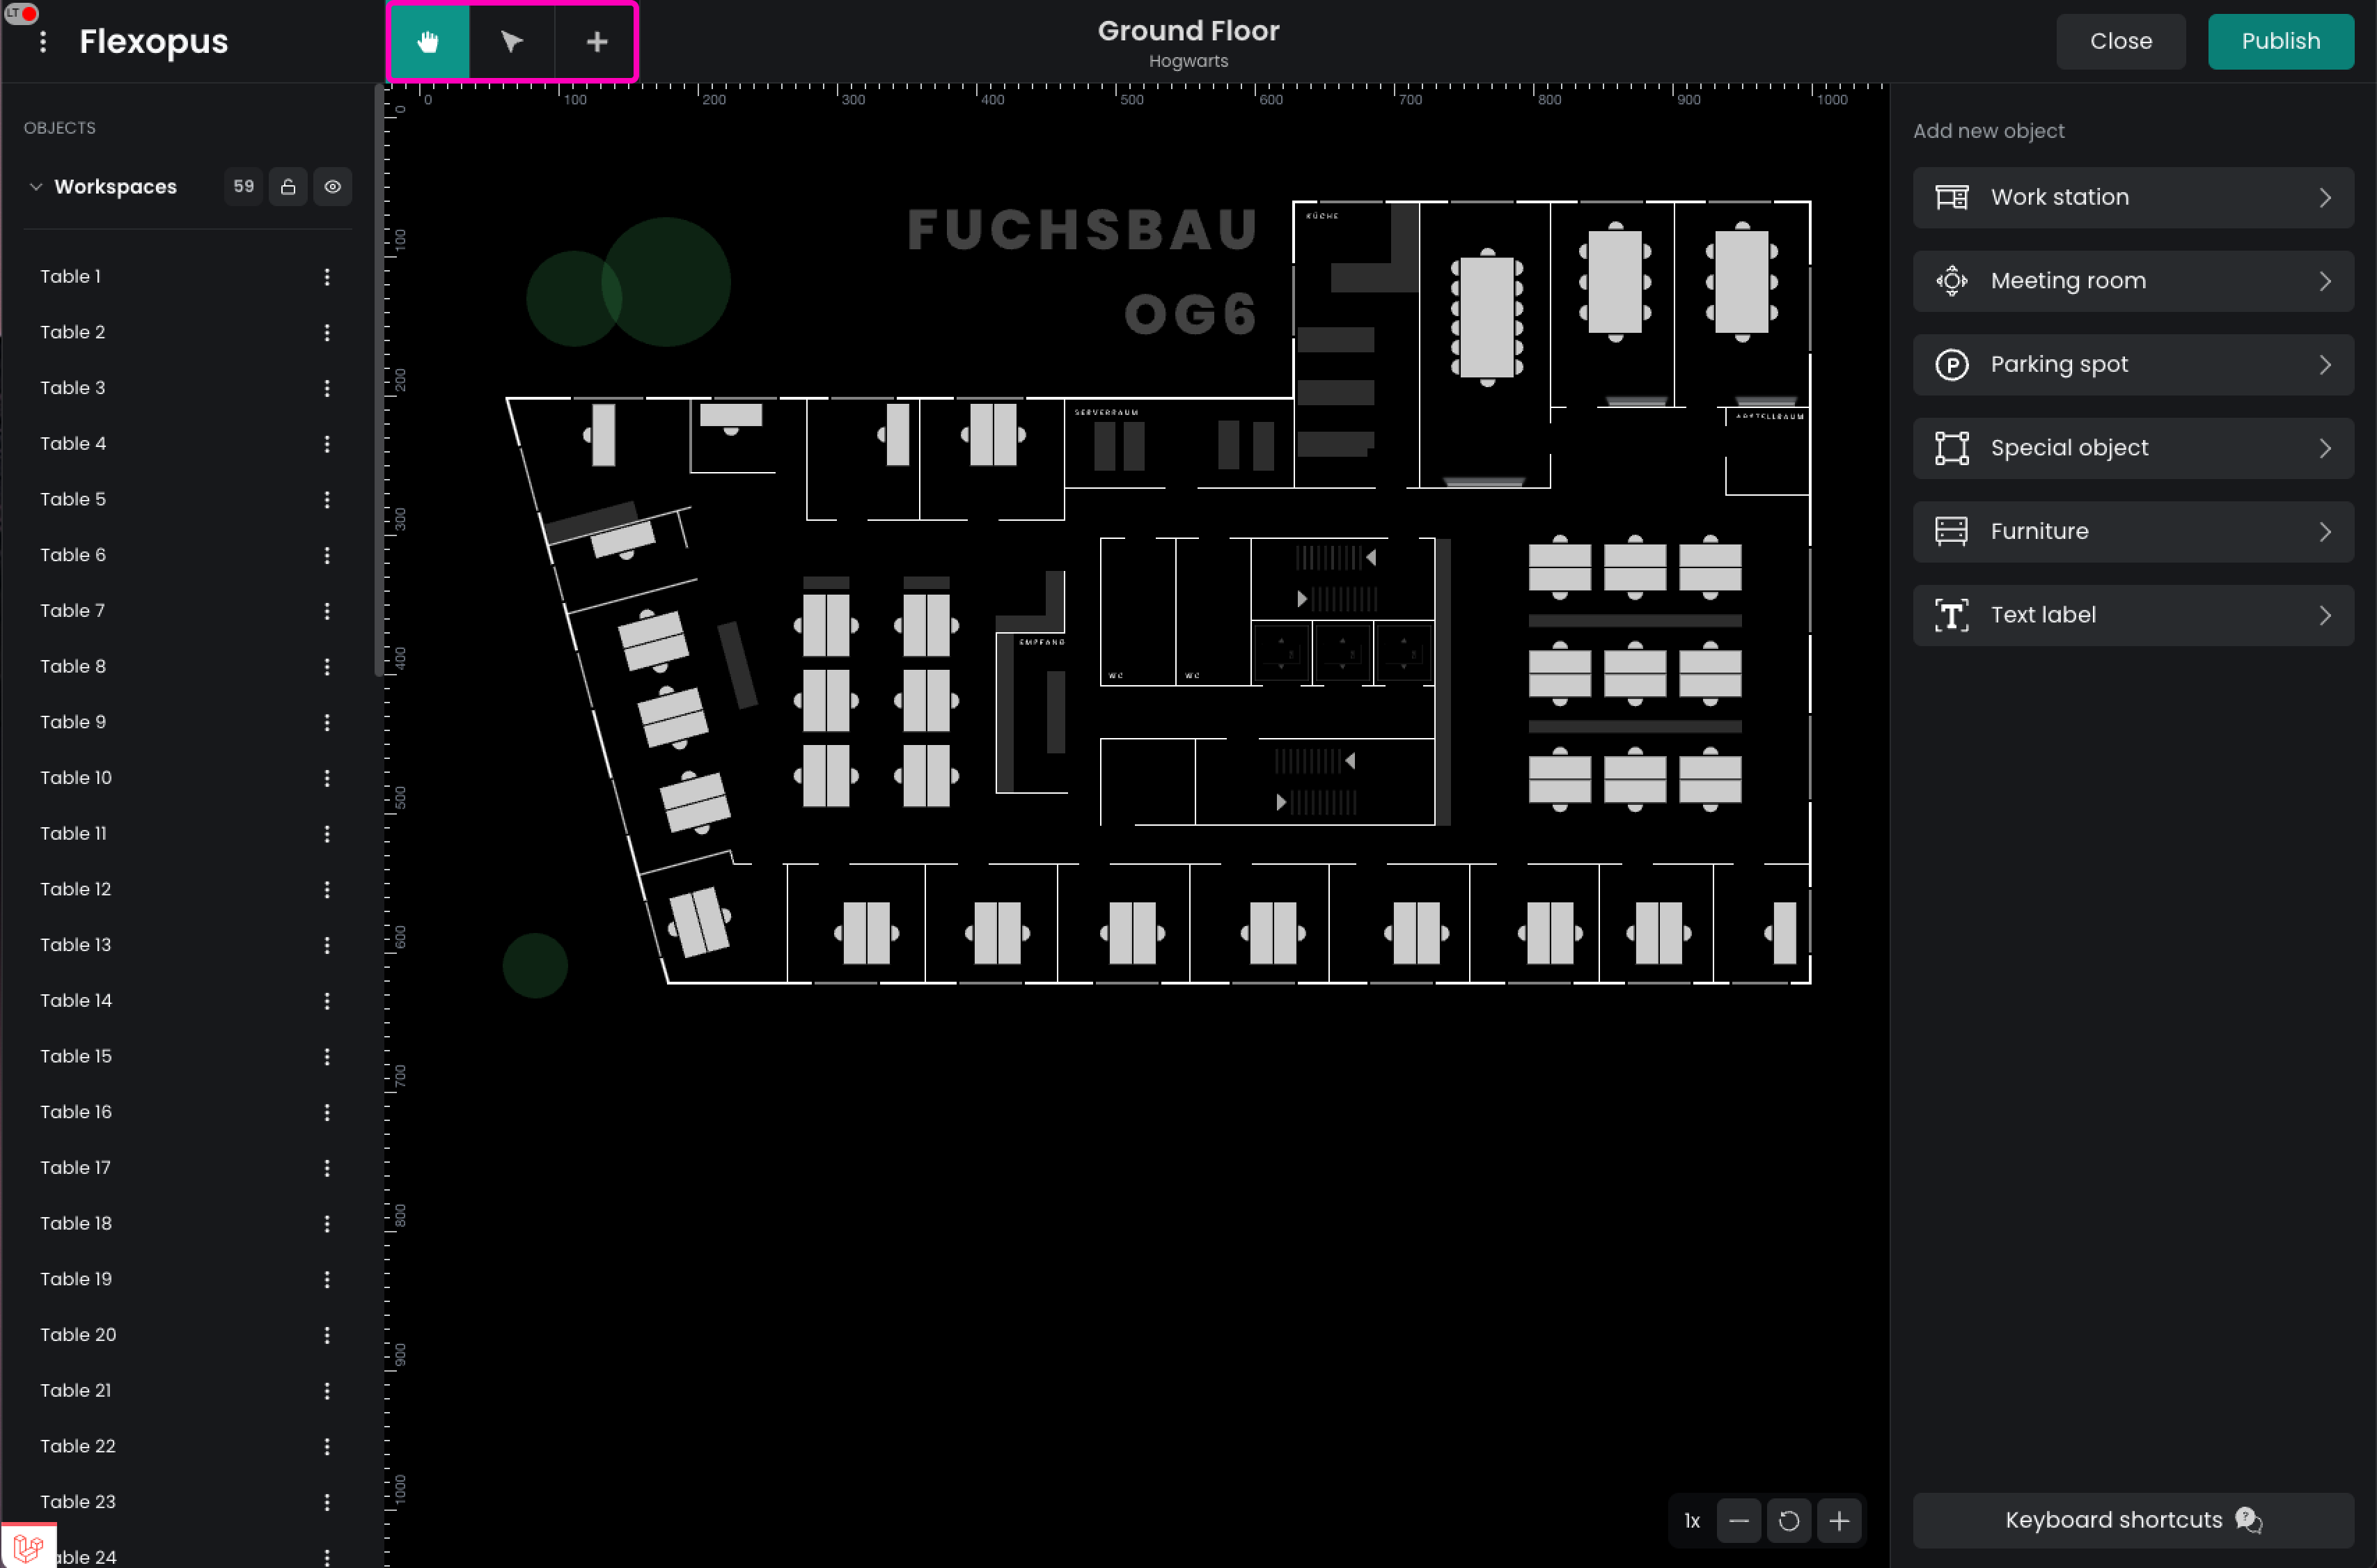Zoom out with the minus button
The height and width of the screenshot is (1568, 2377).
1738,1521
